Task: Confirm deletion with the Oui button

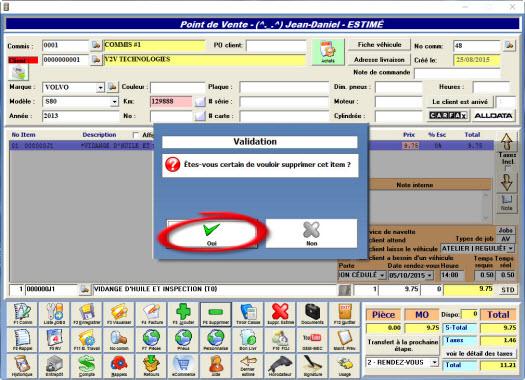Action: click(212, 234)
